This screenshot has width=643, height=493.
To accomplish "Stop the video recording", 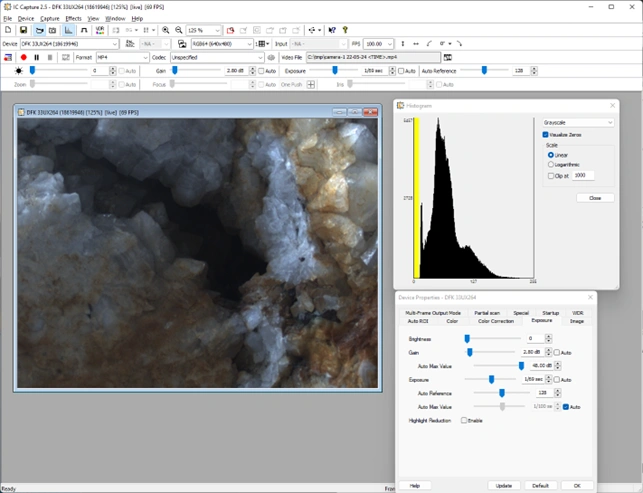I will [49, 57].
